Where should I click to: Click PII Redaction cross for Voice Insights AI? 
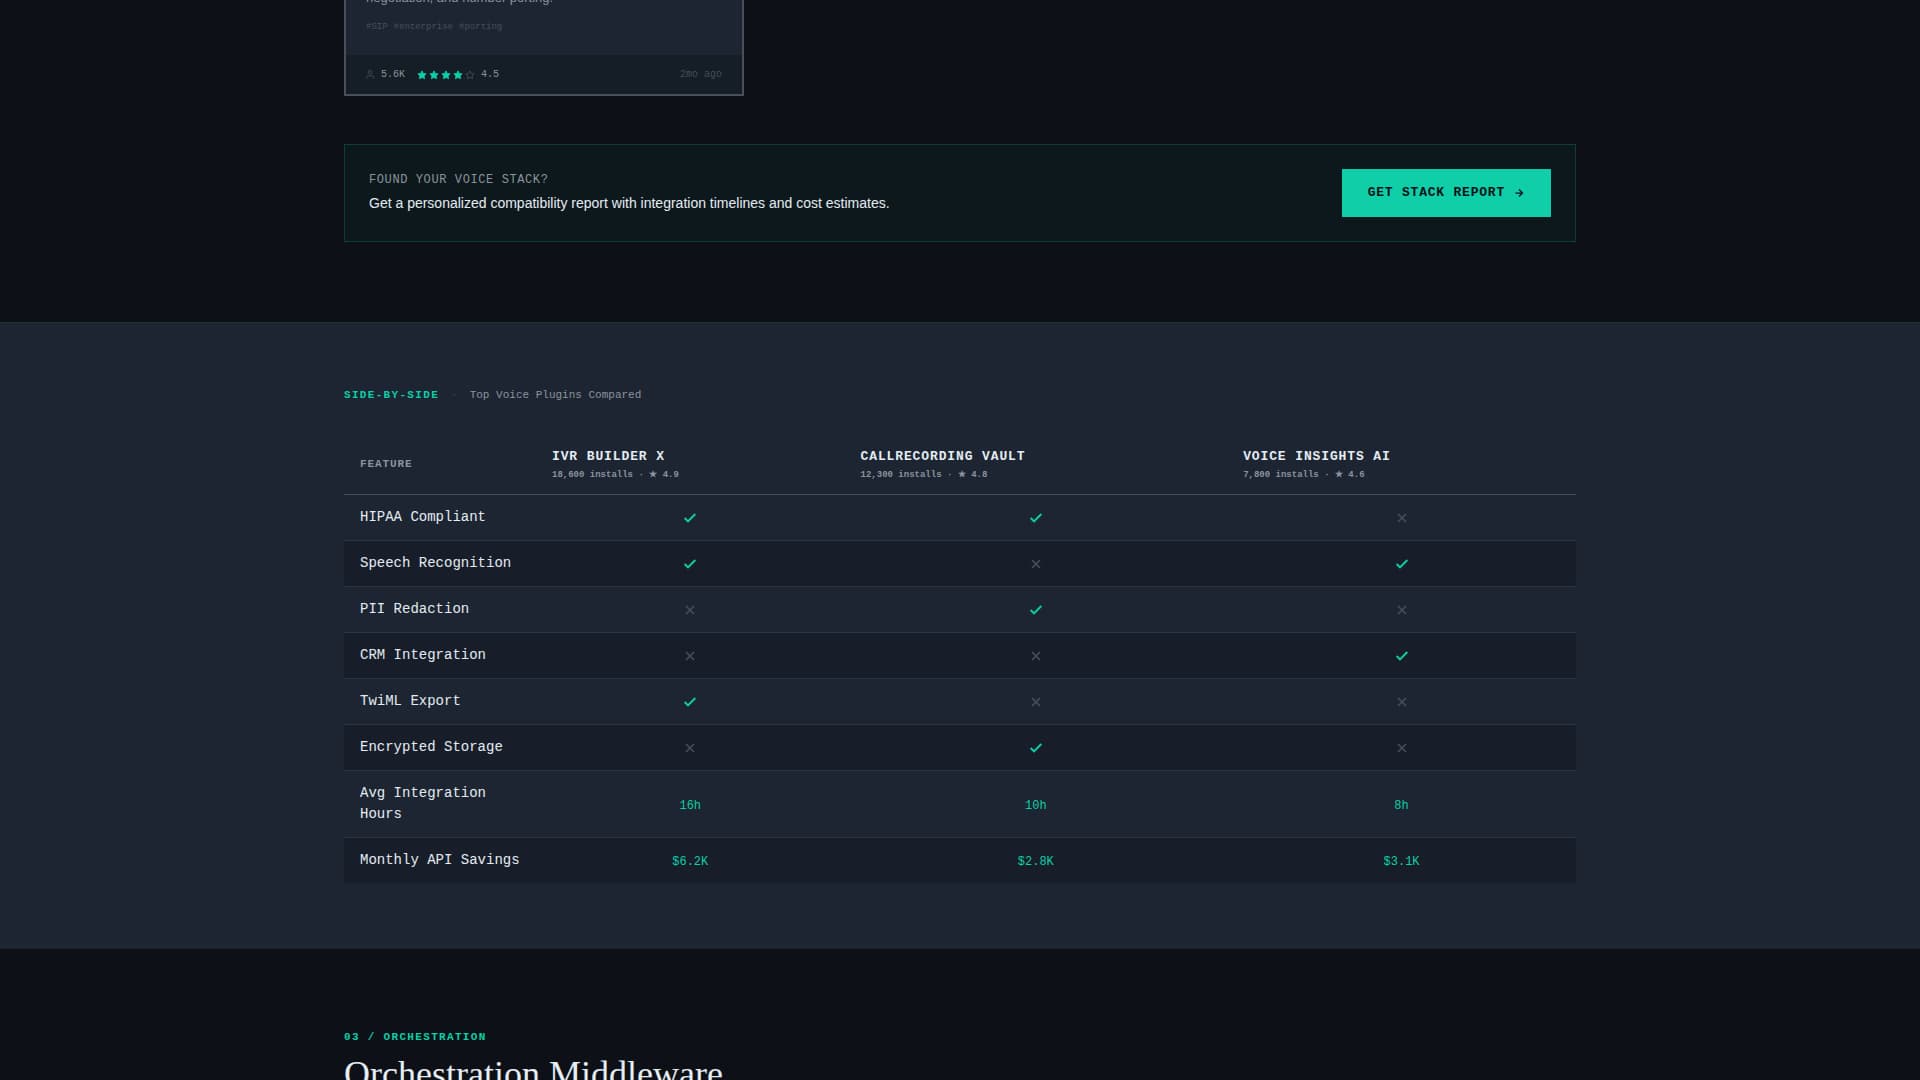[1402, 610]
